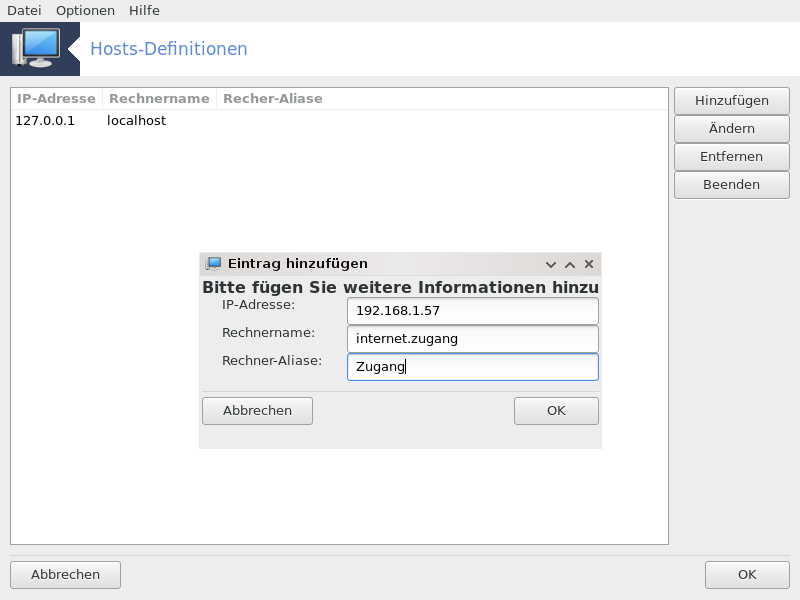Viewport: 800px width, 600px height.
Task: Click the 'Eintrag hinzufügen' title bar text
Action: 297,264
